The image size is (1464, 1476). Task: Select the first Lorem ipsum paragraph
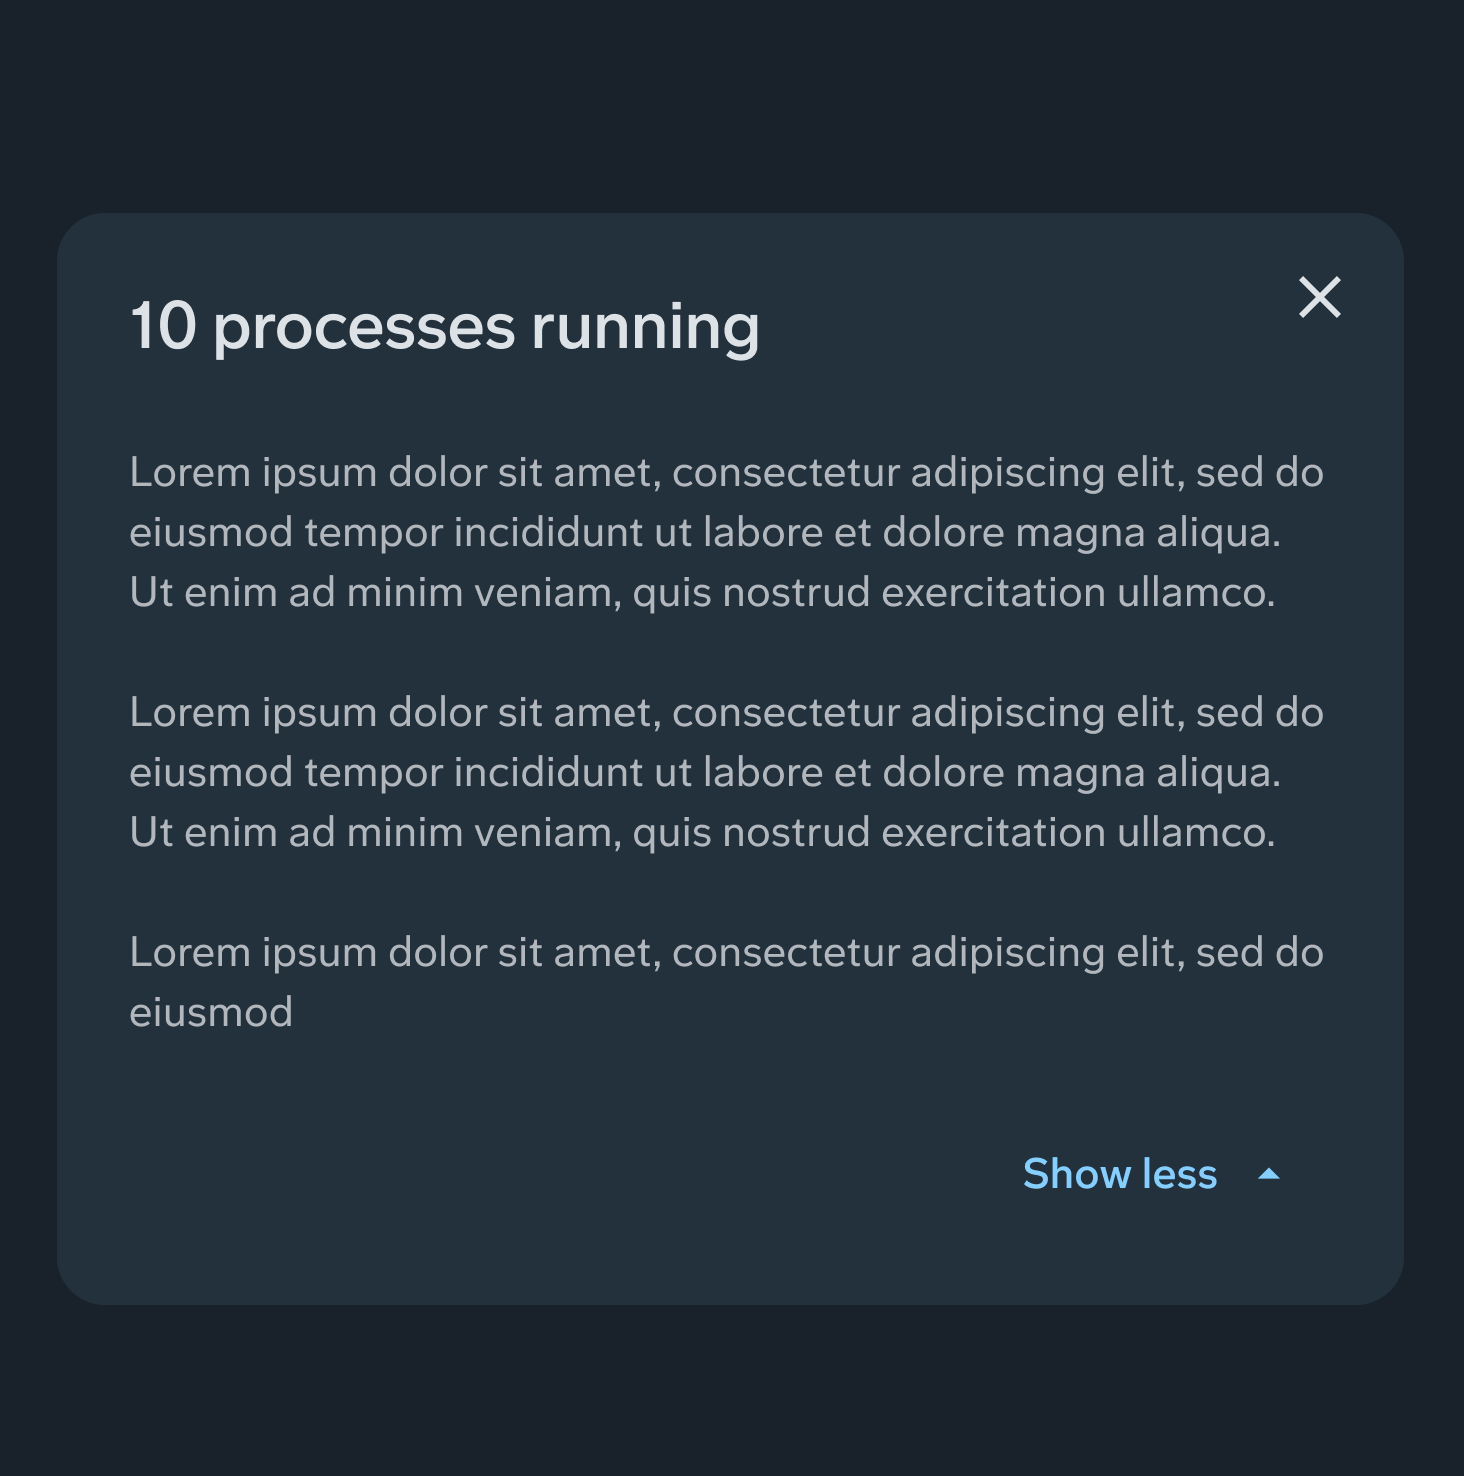point(727,531)
